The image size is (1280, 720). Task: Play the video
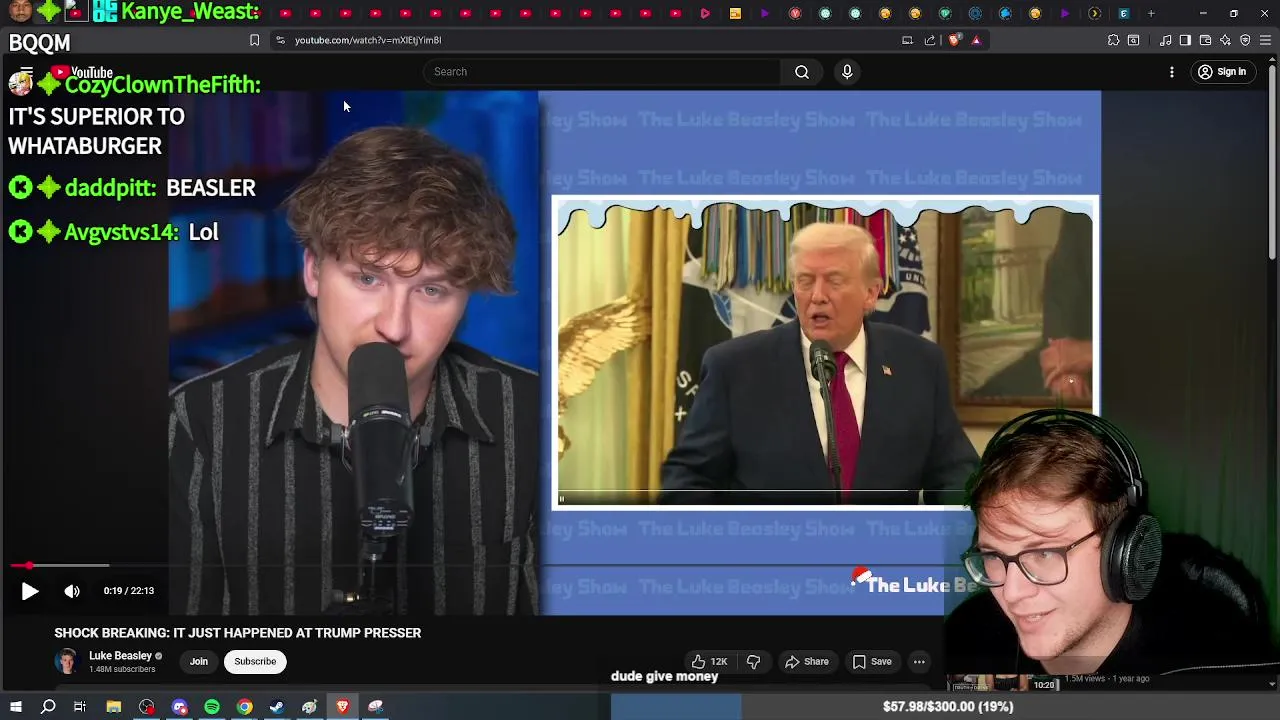point(30,591)
